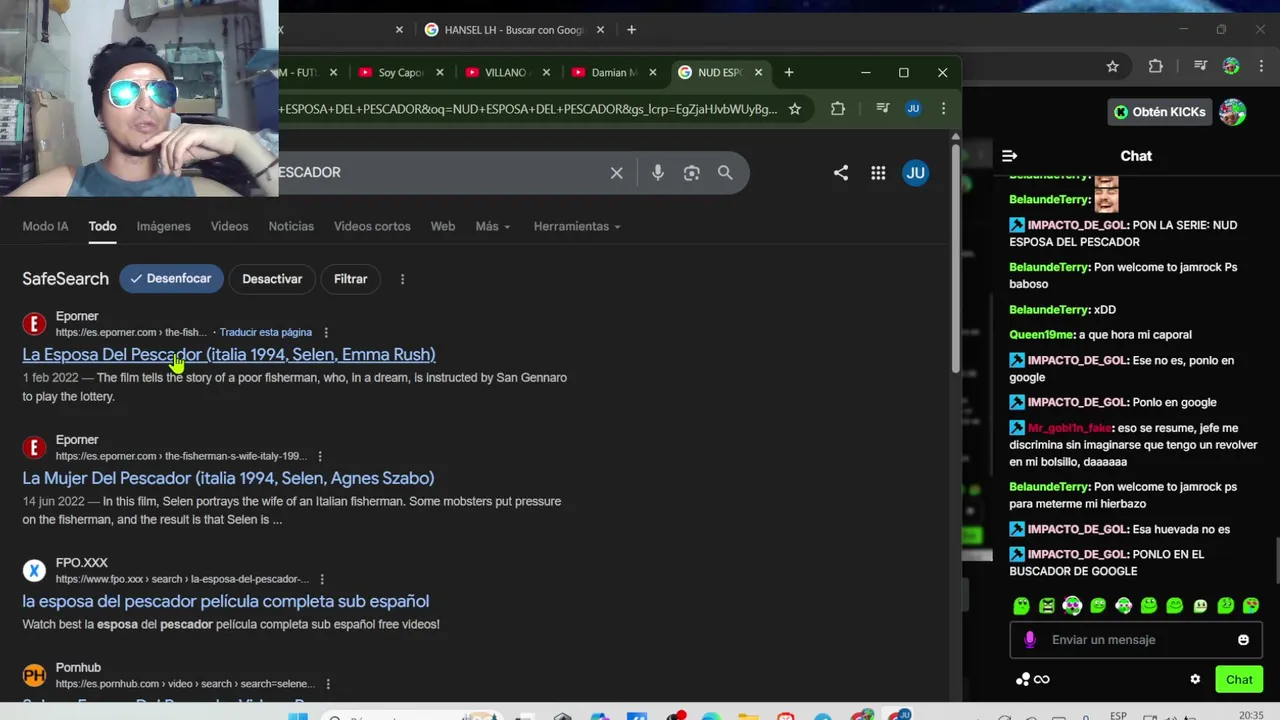Click the Obtén KICKs button
Image resolution: width=1280 pixels, height=720 pixels.
click(x=1160, y=112)
